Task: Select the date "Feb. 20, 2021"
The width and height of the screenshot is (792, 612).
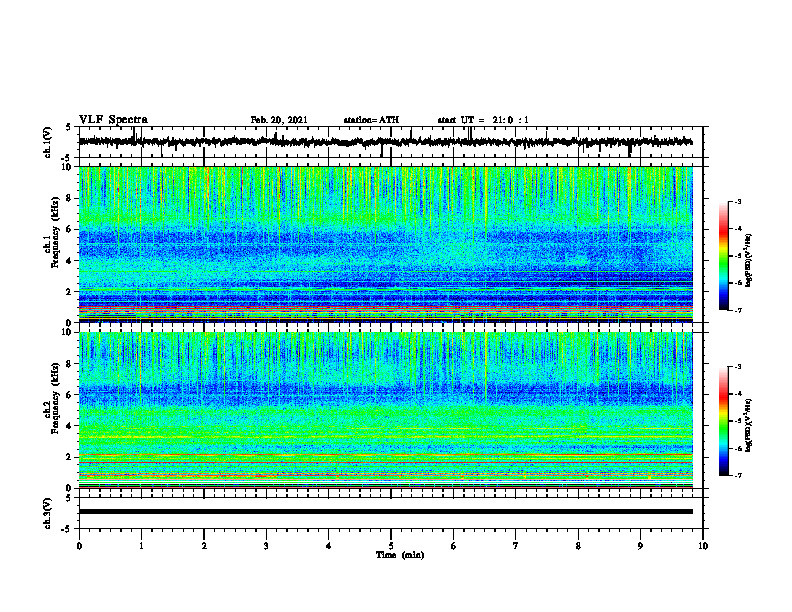Action: pyautogui.click(x=279, y=120)
